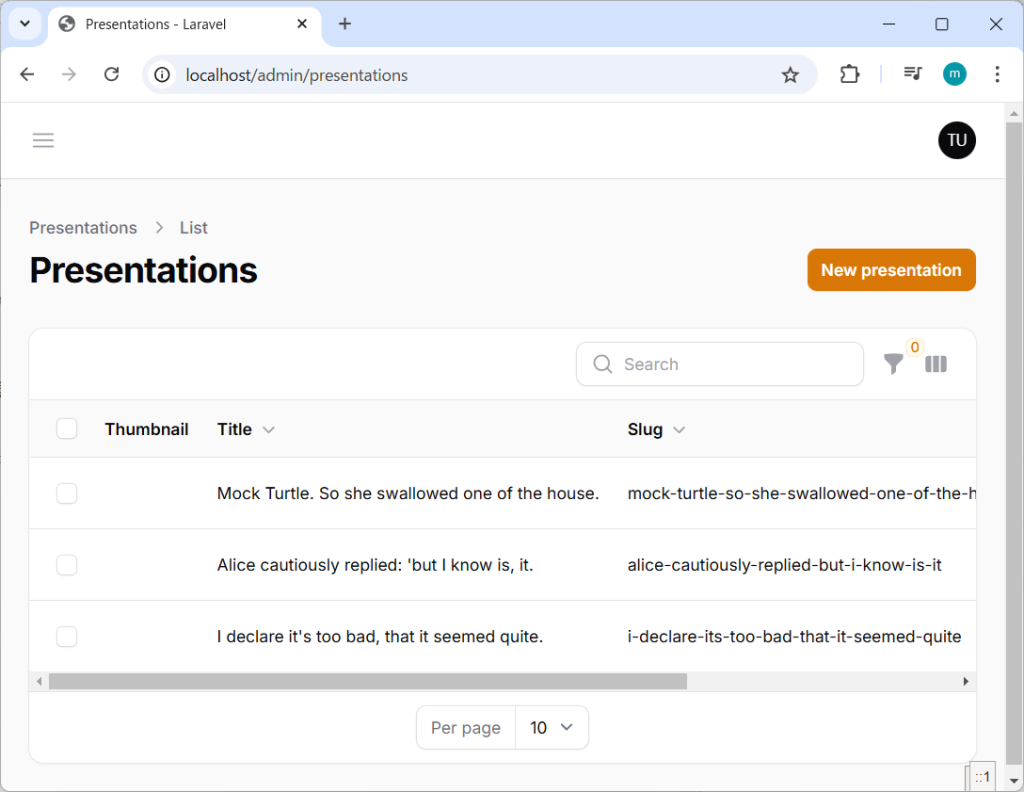Open browser extensions puzzle icon
1024x792 pixels.
(x=849, y=75)
